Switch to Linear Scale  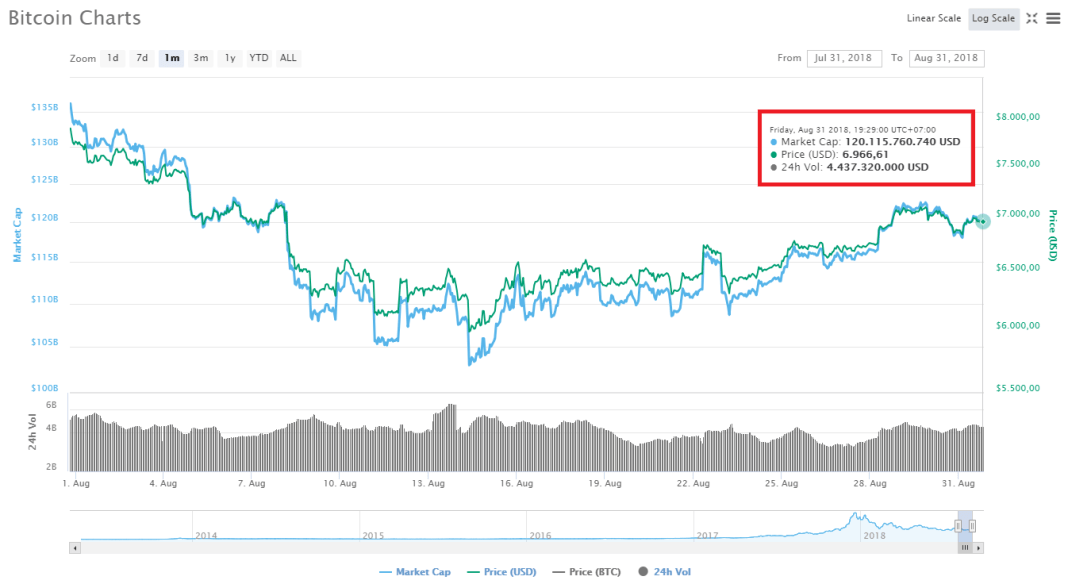(x=933, y=18)
